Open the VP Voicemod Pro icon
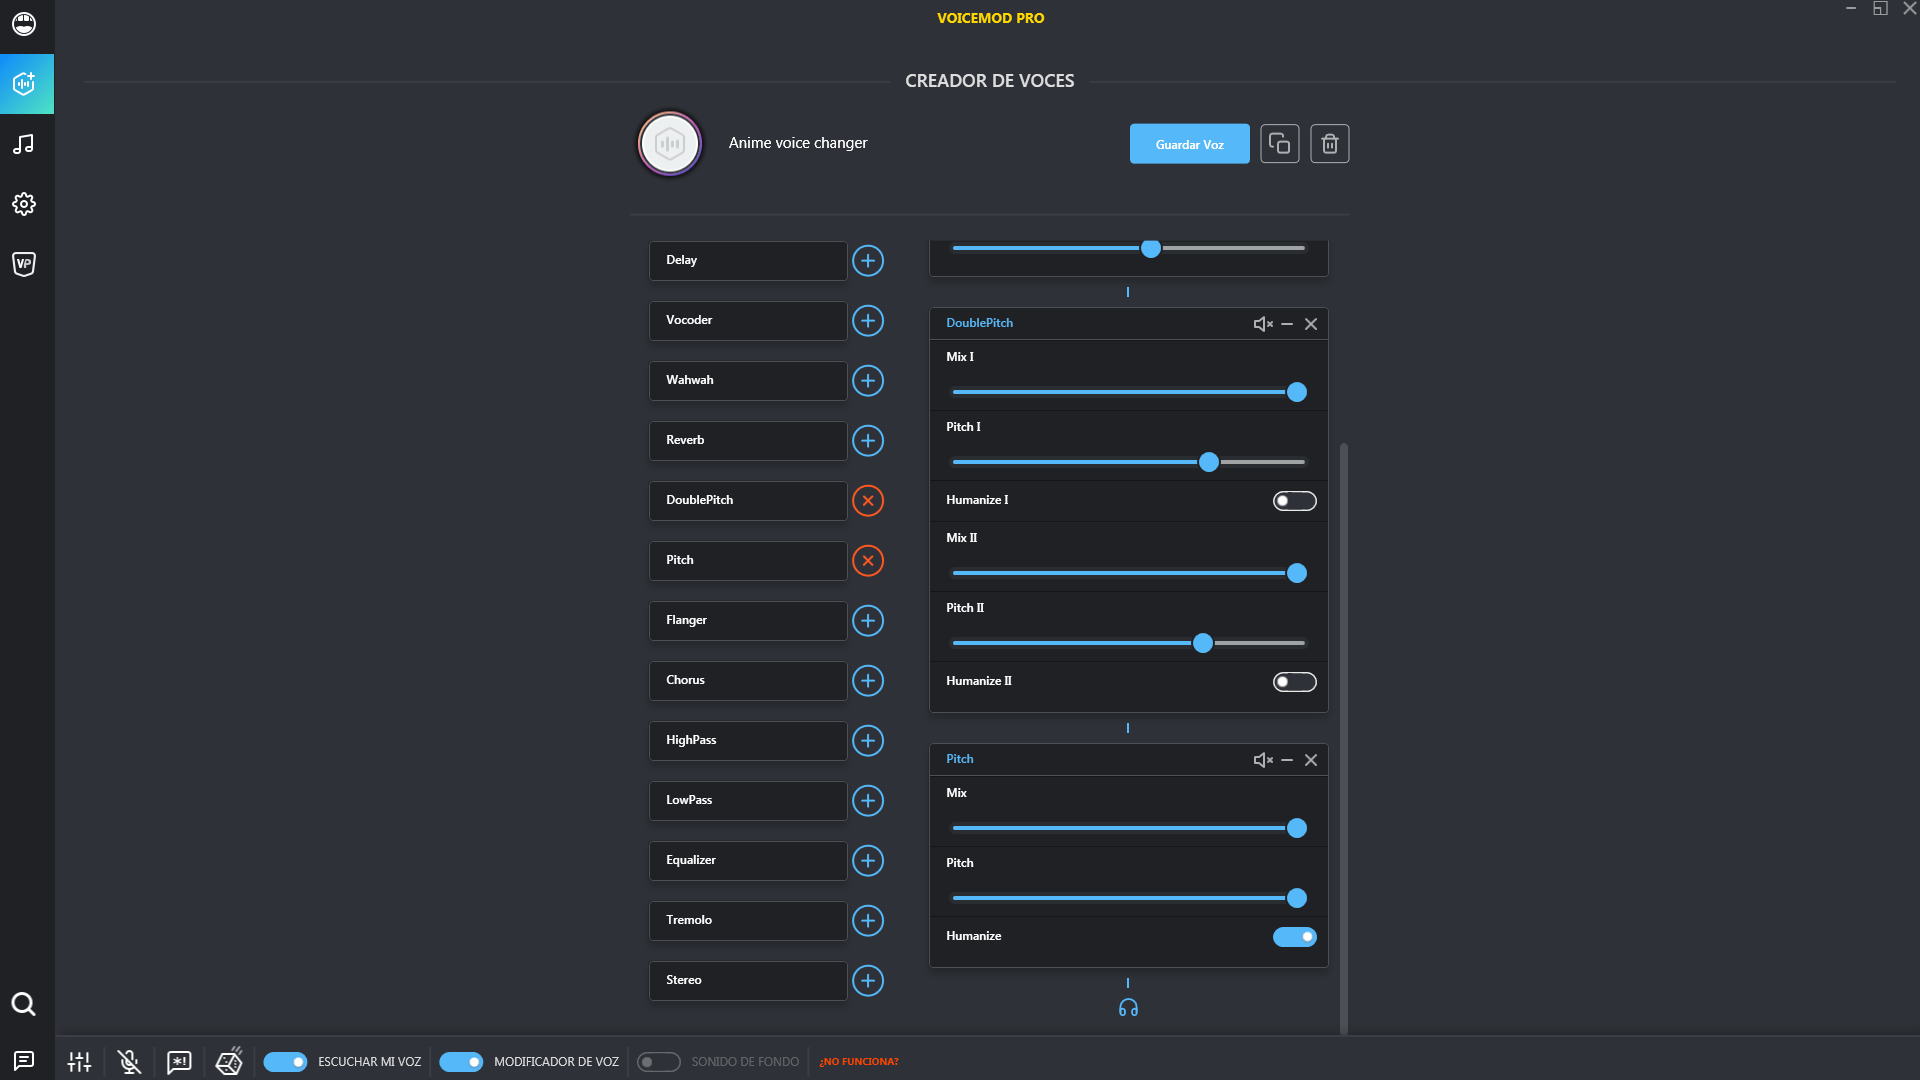 [24, 264]
